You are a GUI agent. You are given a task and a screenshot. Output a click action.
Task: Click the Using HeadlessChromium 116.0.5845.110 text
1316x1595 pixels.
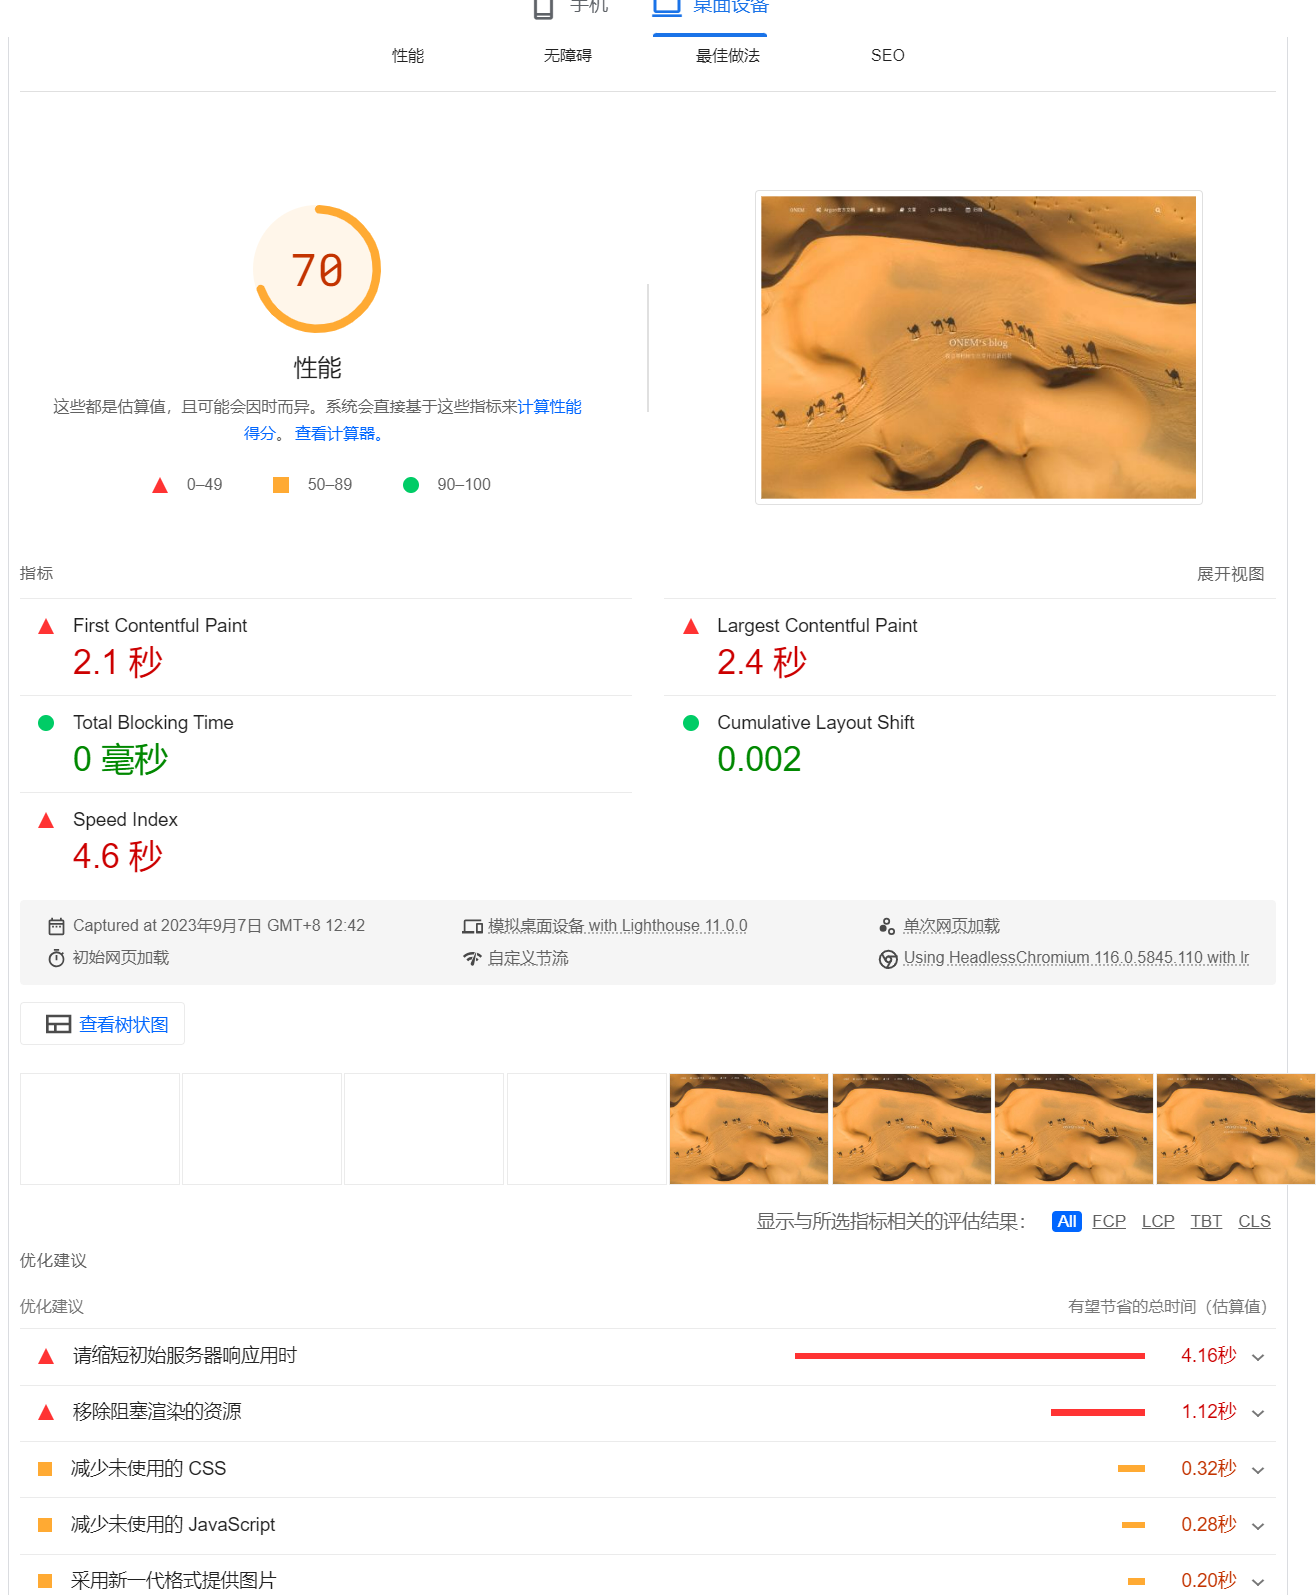pyautogui.click(x=1077, y=958)
